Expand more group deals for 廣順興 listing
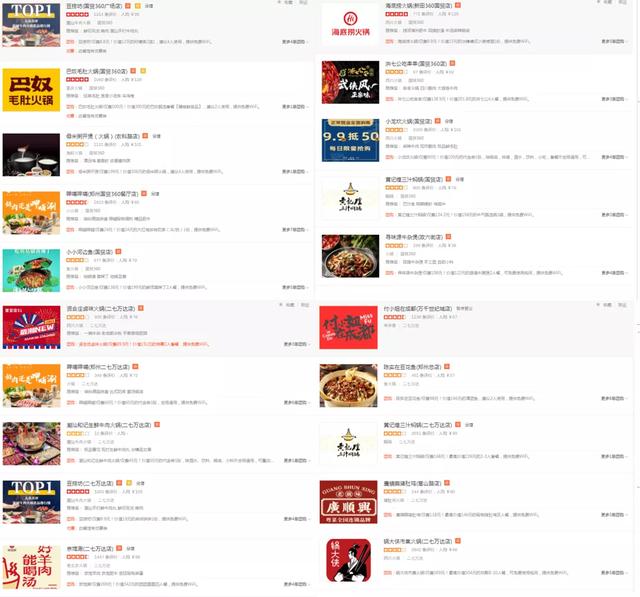The width and height of the screenshot is (640, 597). (x=614, y=515)
